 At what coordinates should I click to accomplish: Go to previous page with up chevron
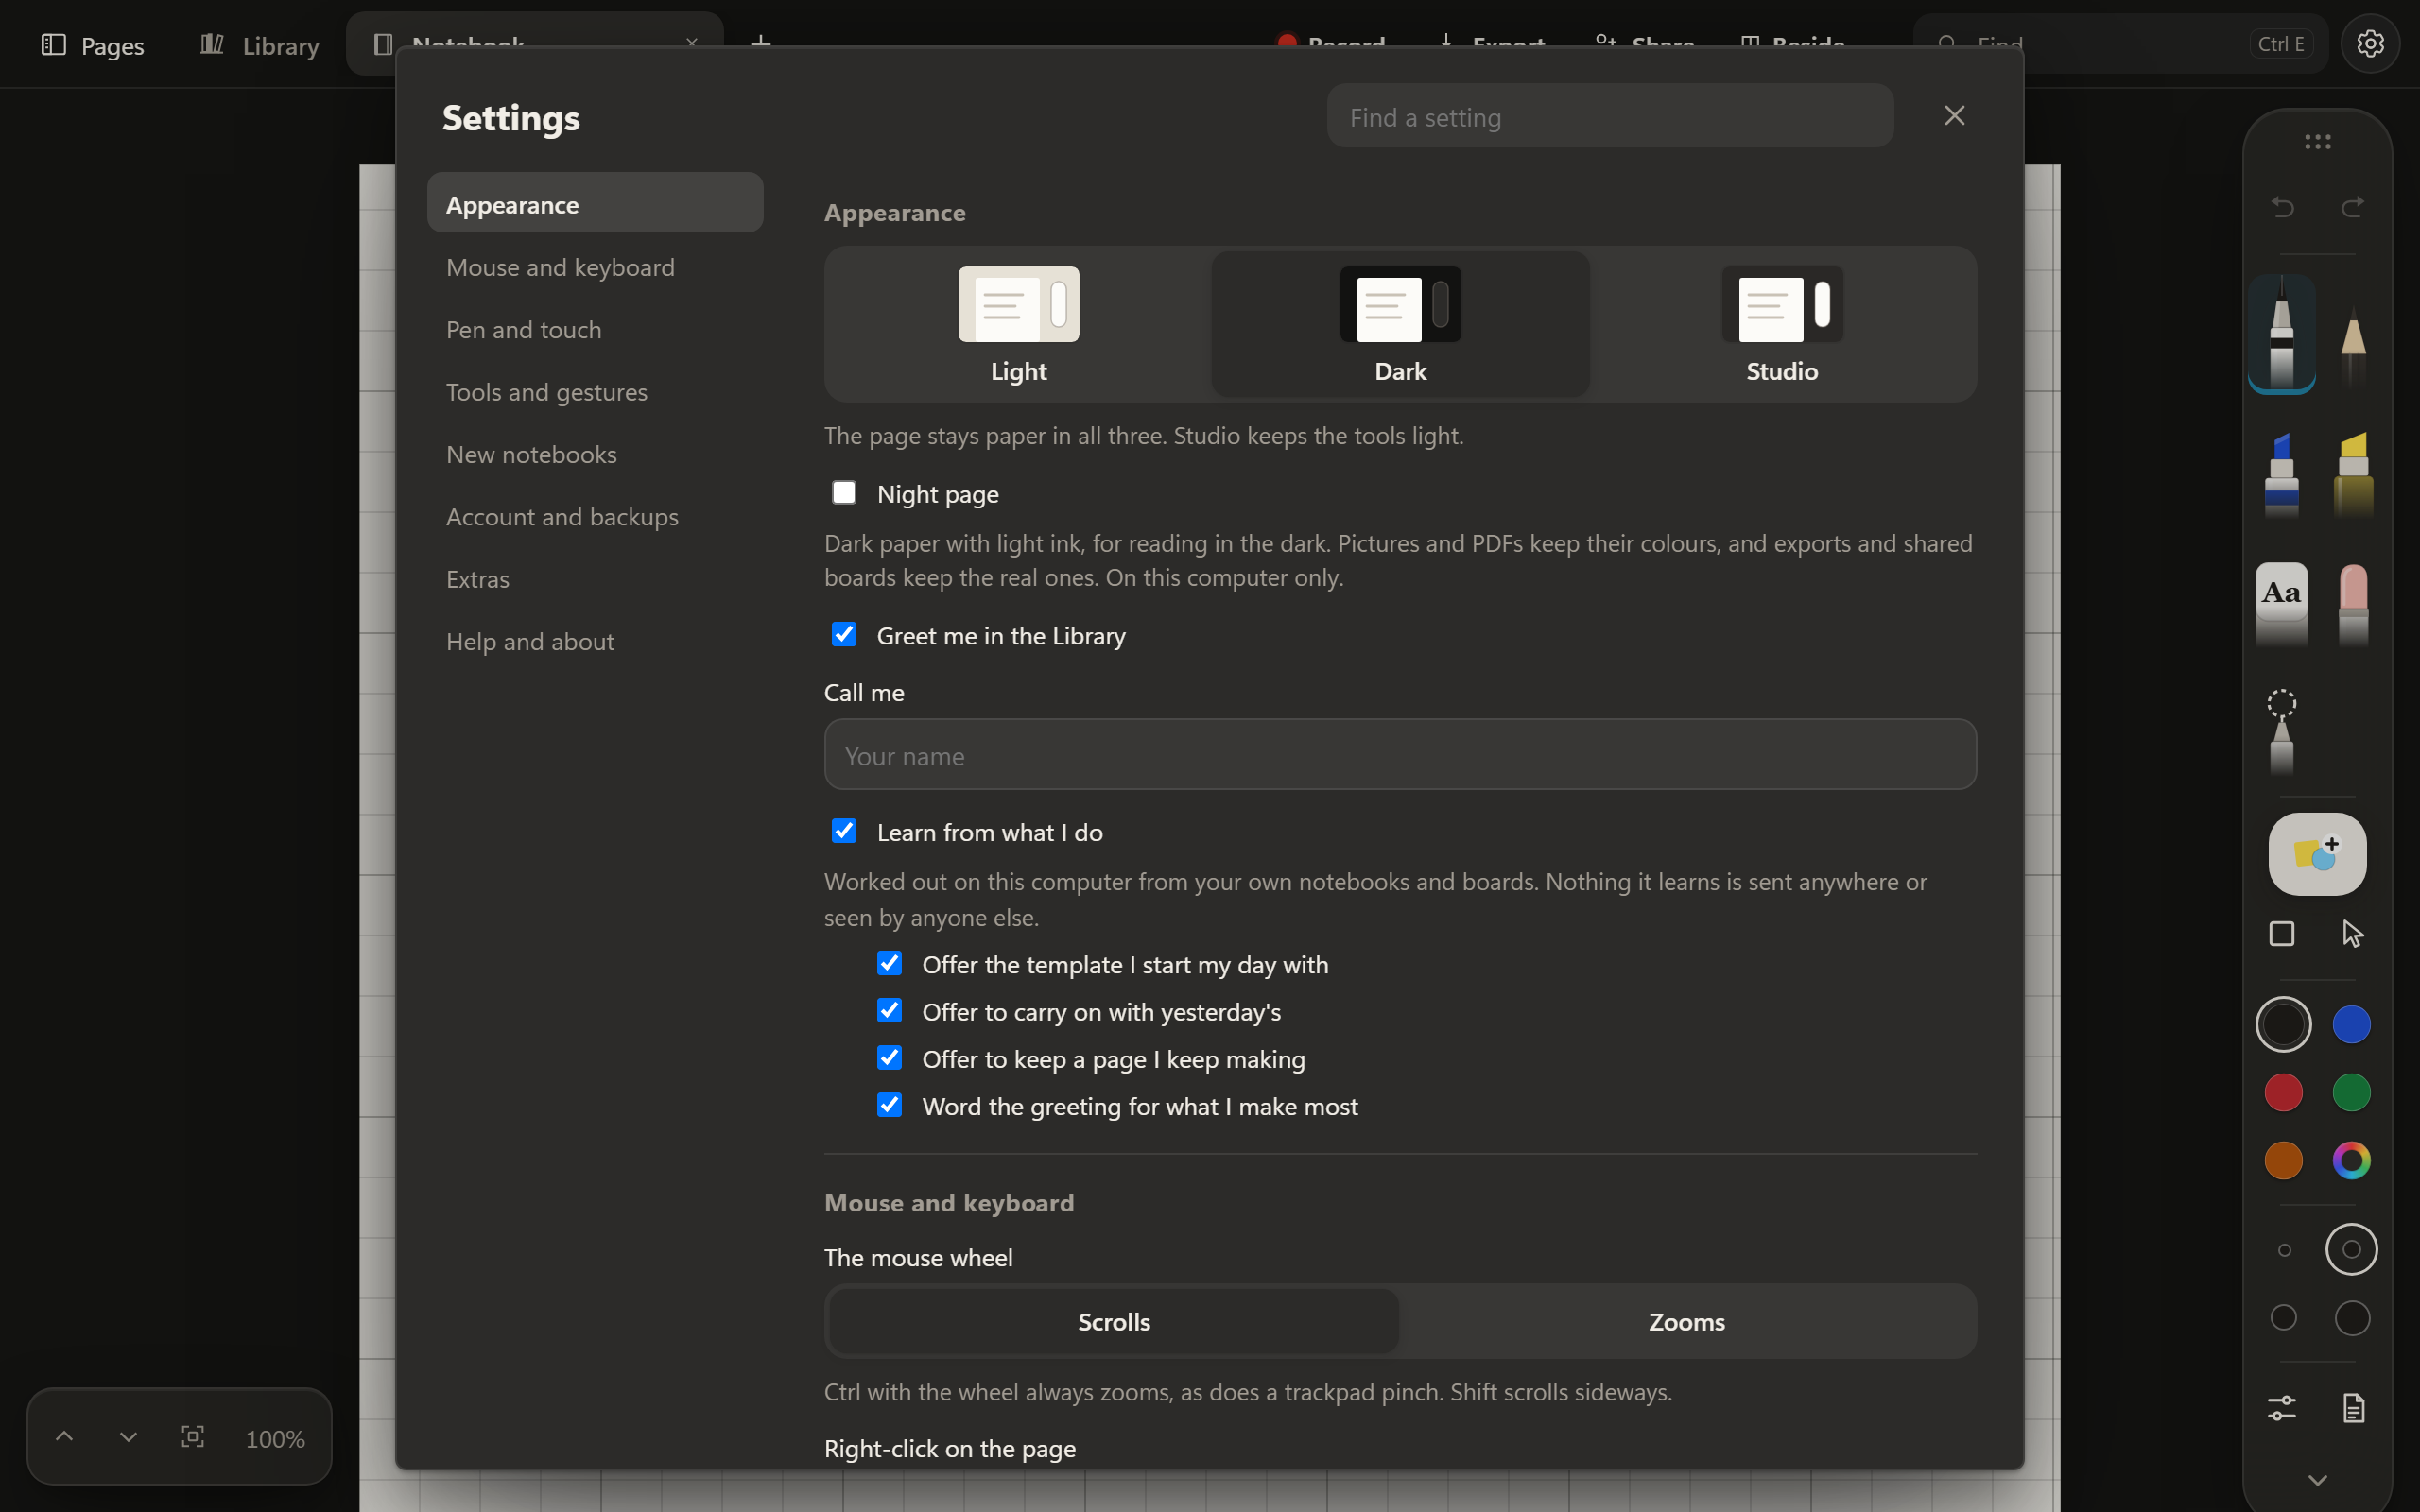(x=64, y=1437)
